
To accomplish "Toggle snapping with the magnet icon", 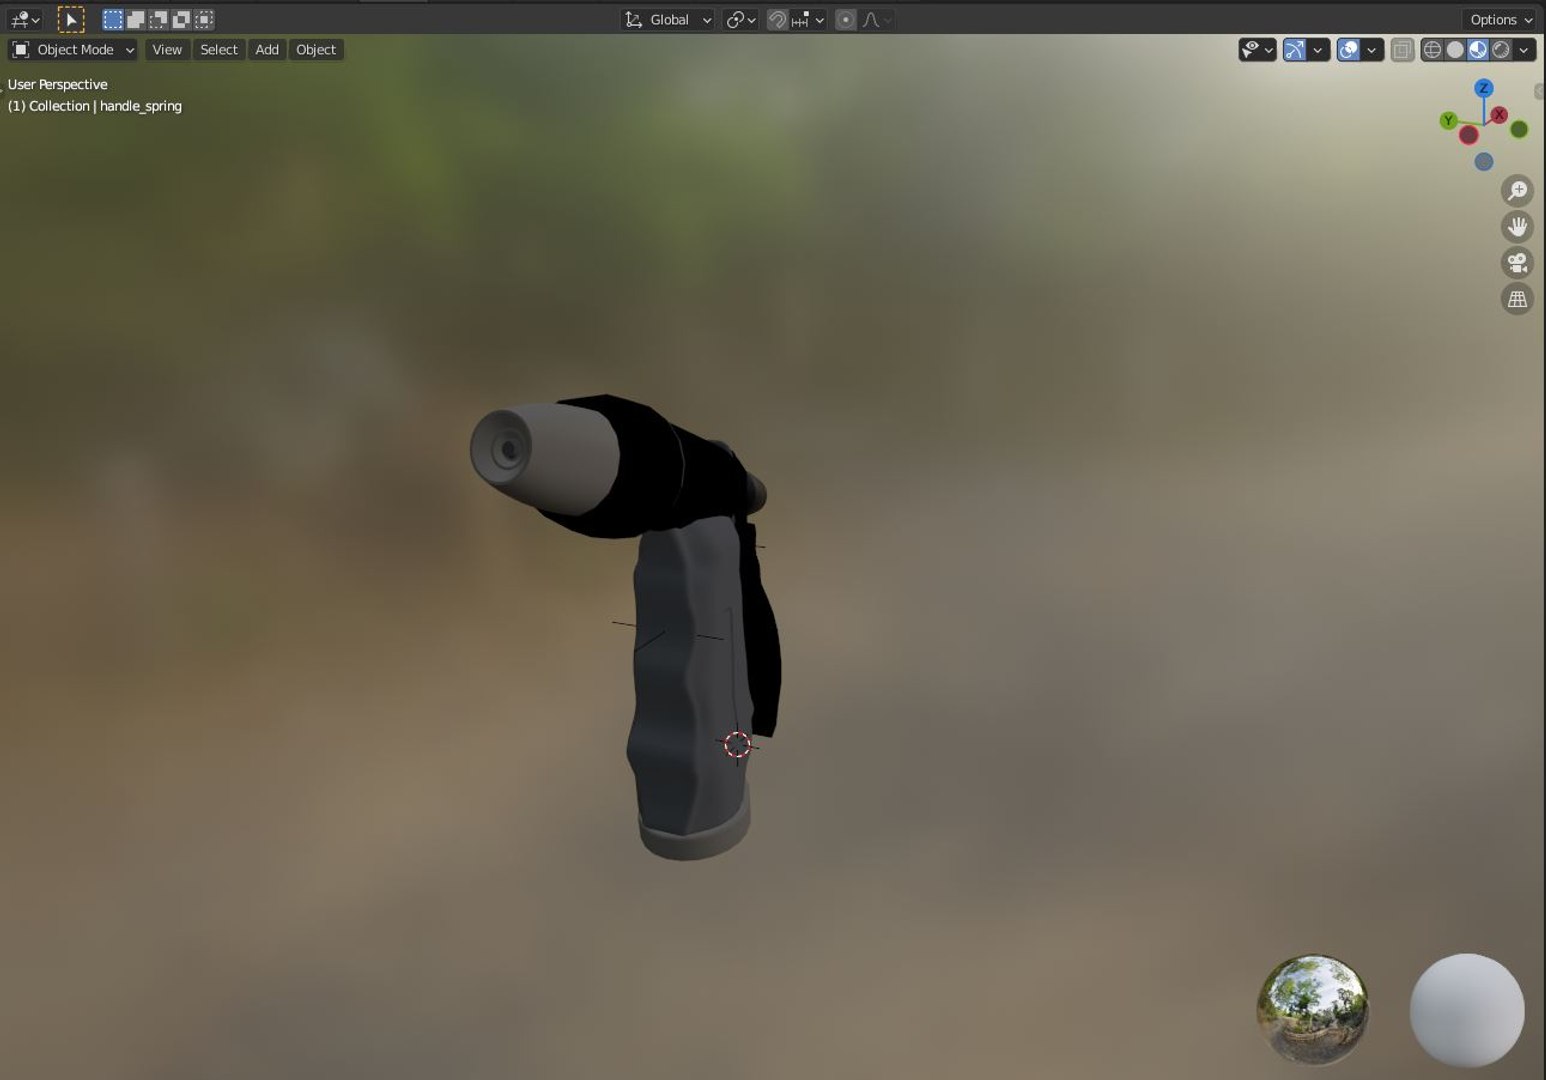I will (777, 19).
